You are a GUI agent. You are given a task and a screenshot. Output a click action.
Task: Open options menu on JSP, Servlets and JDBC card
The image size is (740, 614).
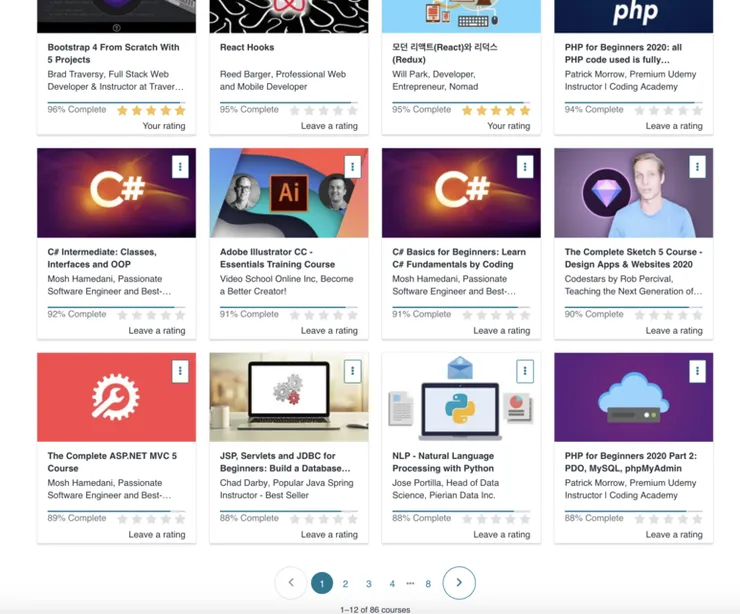353,371
